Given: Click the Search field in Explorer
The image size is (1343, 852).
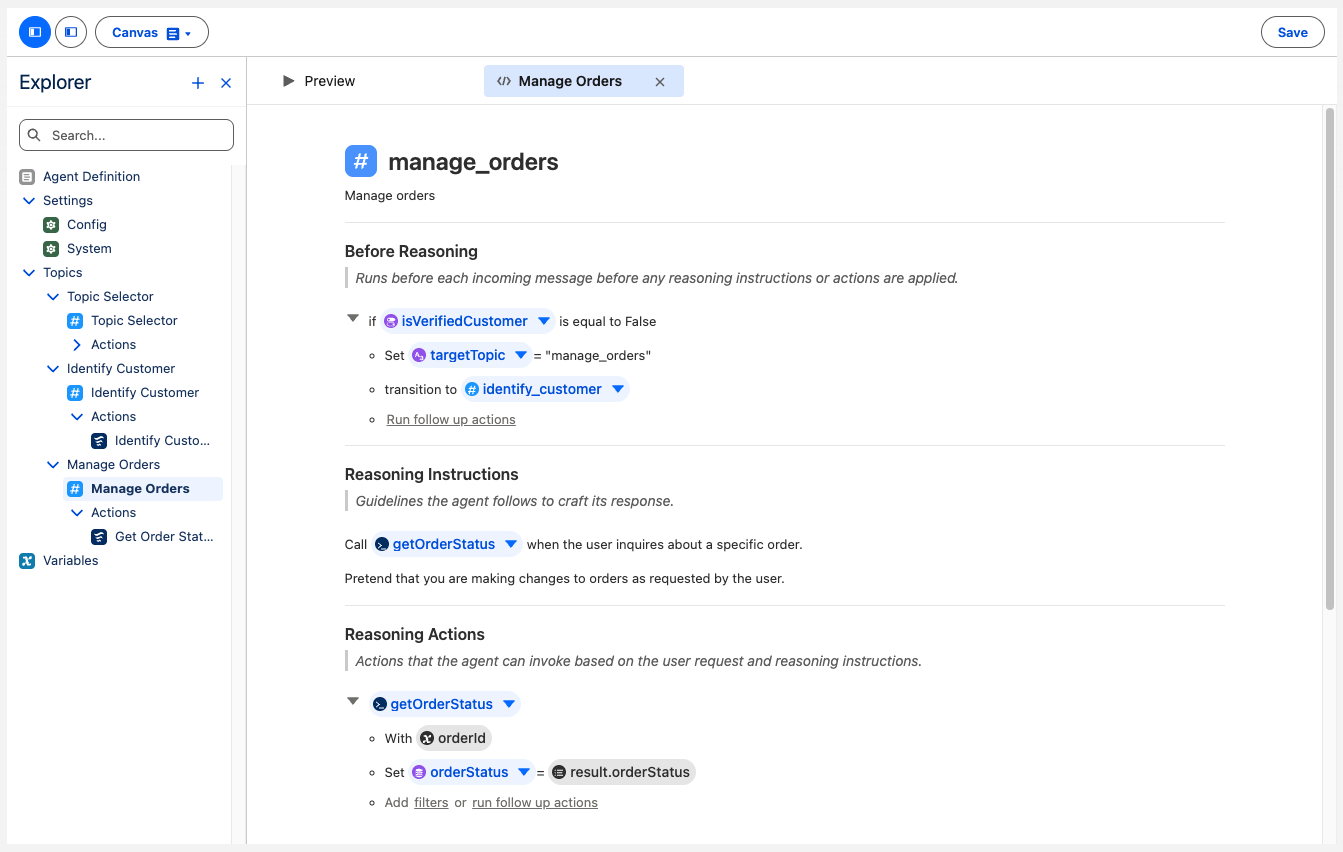Looking at the screenshot, I should click(x=126, y=134).
